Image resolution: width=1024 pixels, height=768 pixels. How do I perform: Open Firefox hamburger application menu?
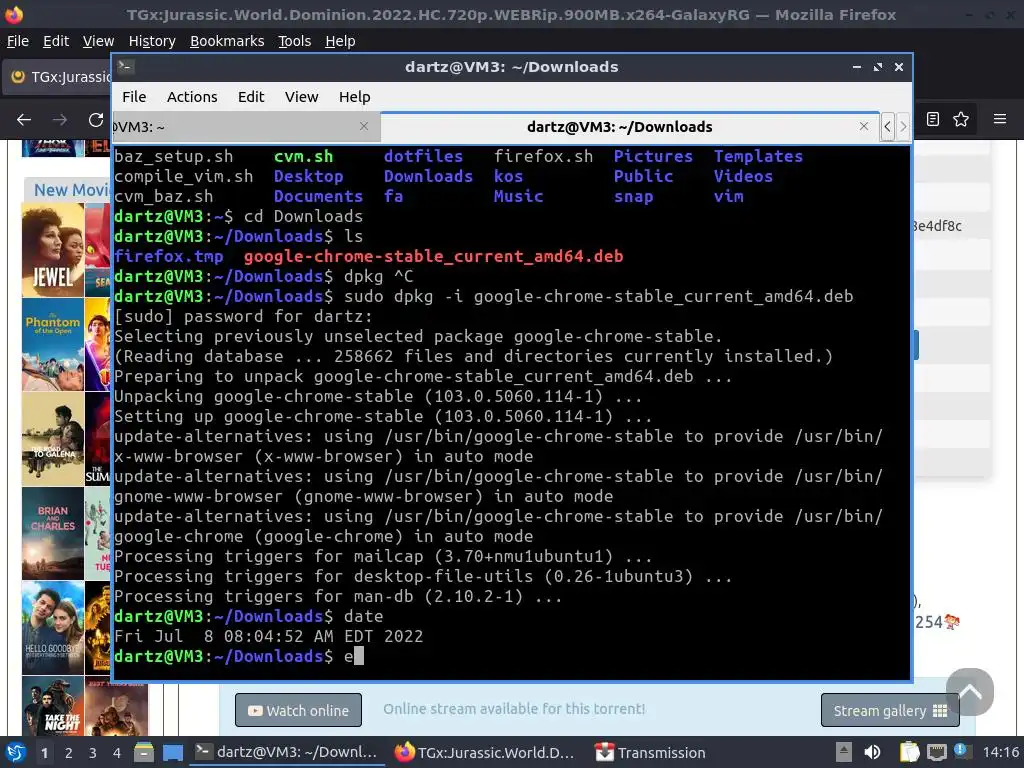pyautogui.click(x=1000, y=119)
